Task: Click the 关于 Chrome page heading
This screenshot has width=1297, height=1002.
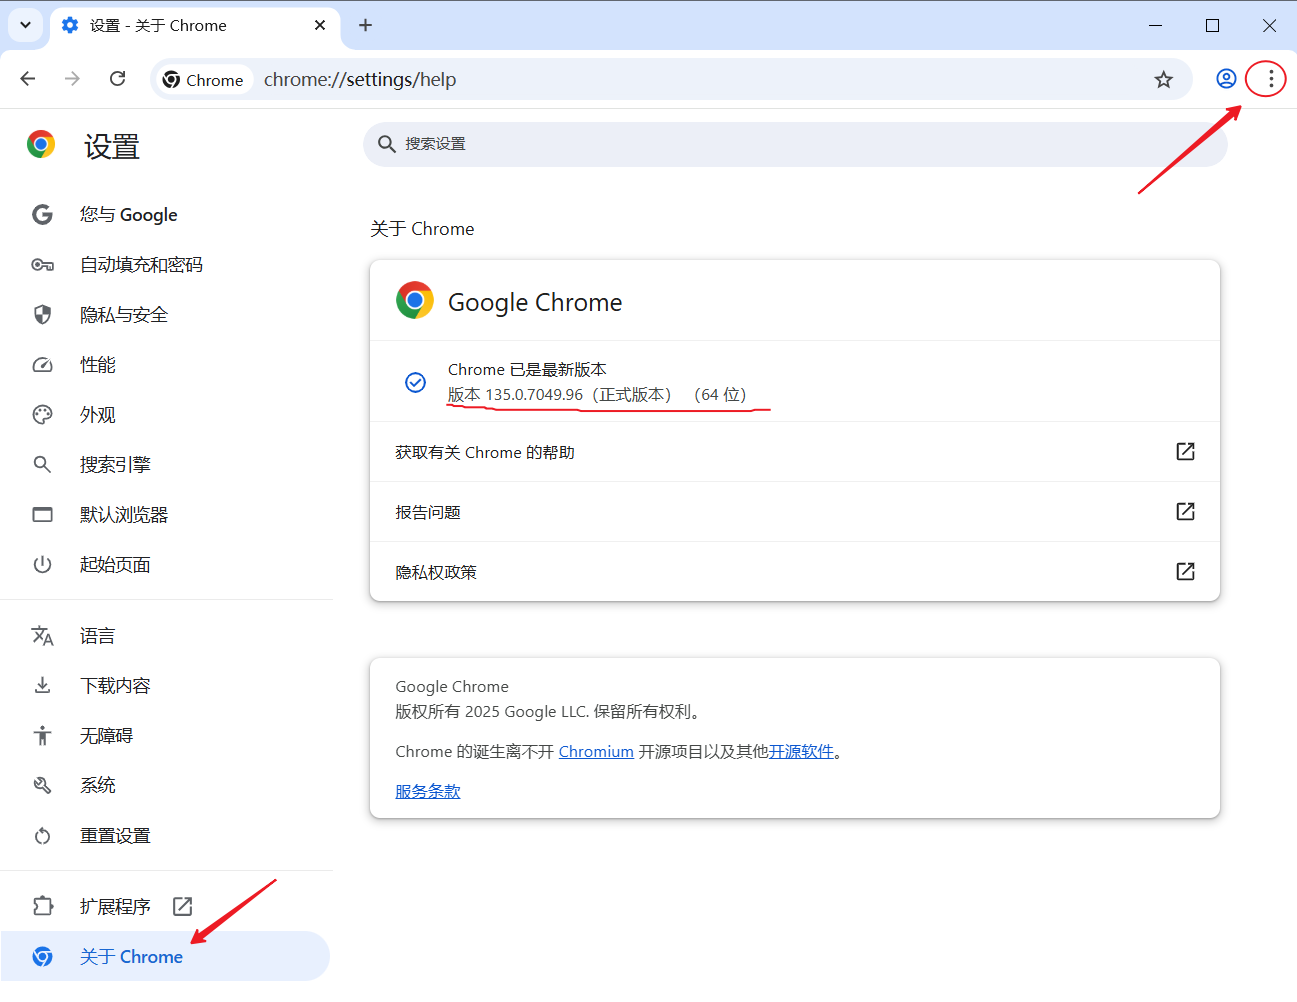Action: [422, 229]
